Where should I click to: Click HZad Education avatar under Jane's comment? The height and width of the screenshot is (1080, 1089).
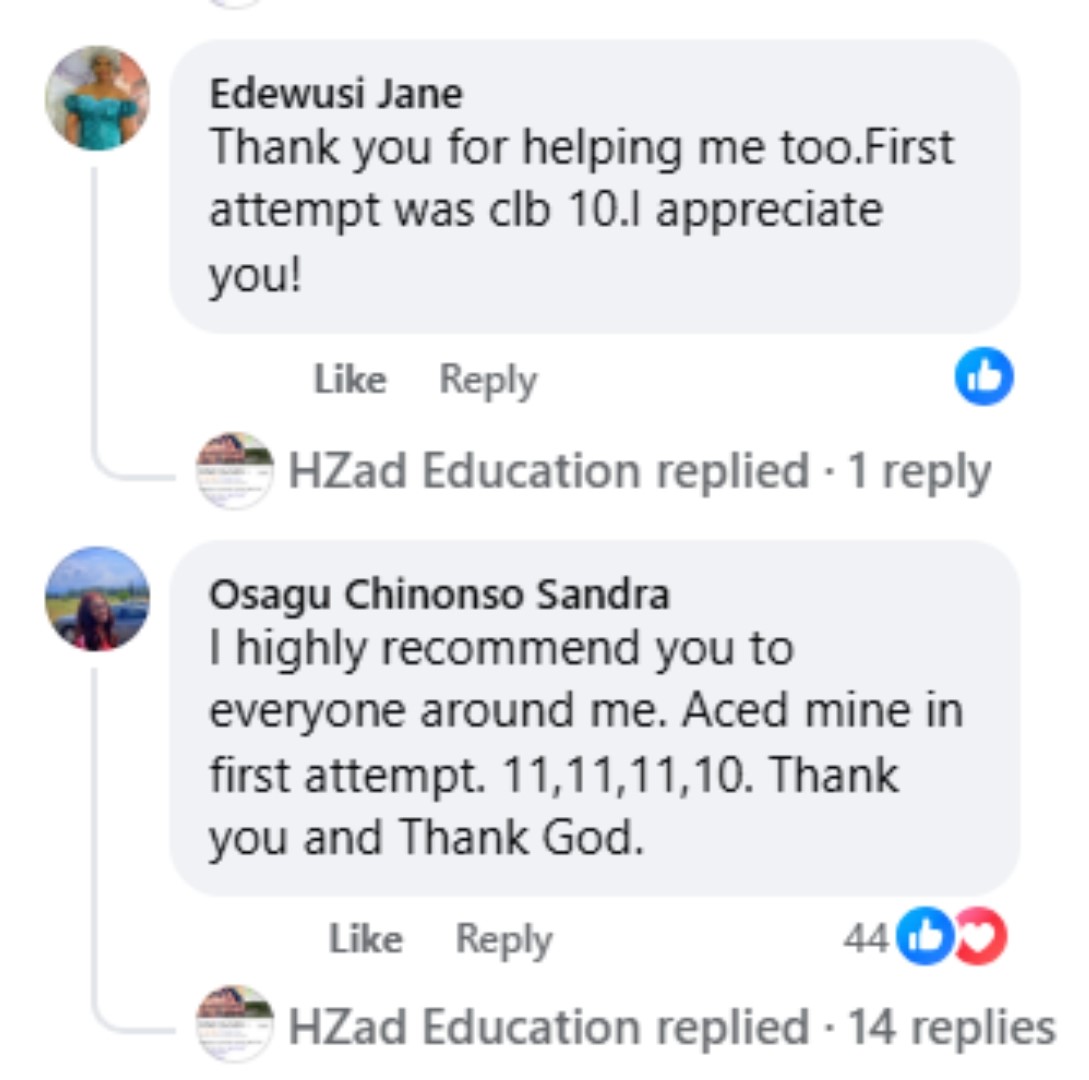[x=234, y=471]
